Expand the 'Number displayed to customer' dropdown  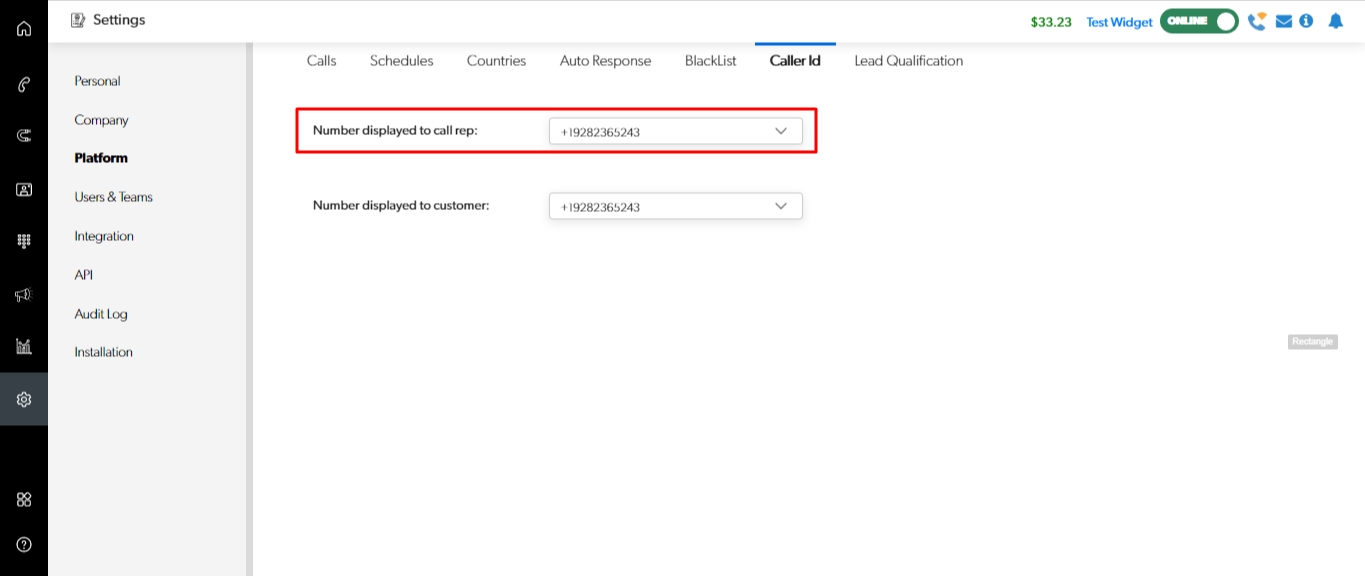675,206
